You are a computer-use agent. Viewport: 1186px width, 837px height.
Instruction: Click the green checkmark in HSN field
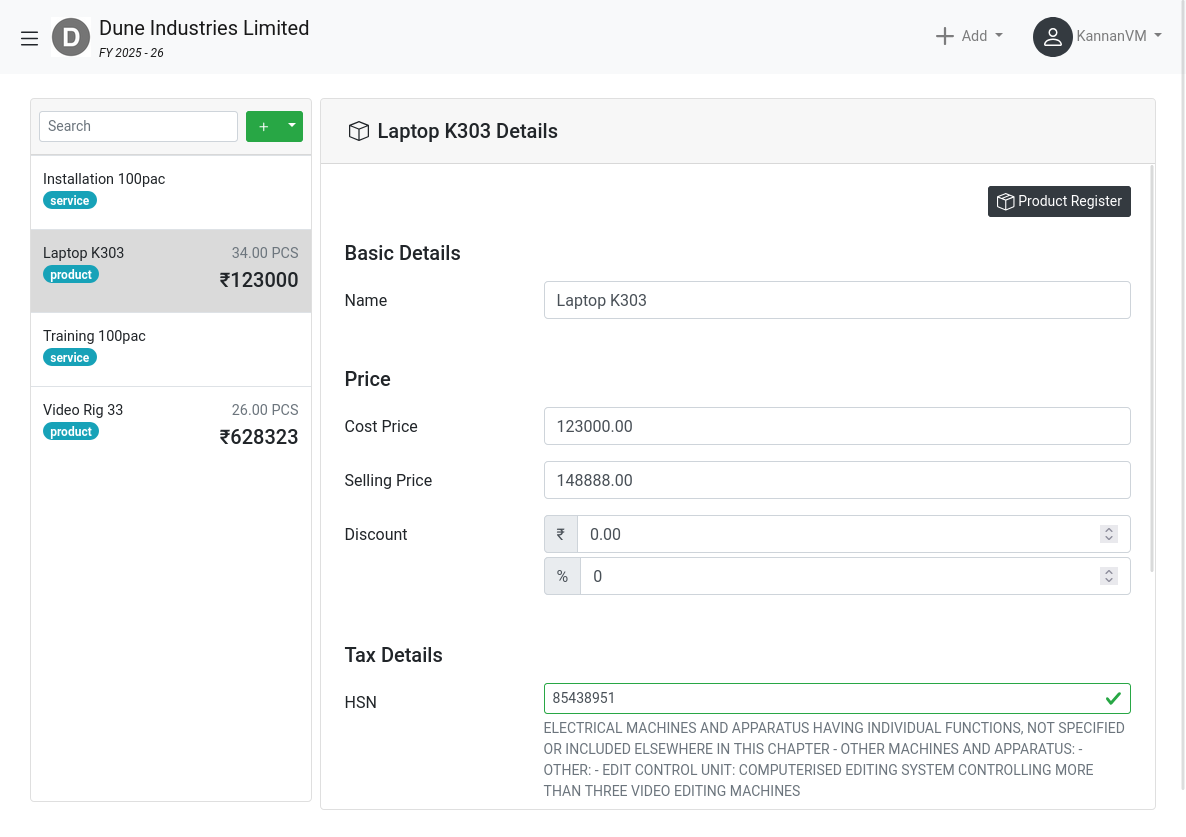tap(1113, 698)
